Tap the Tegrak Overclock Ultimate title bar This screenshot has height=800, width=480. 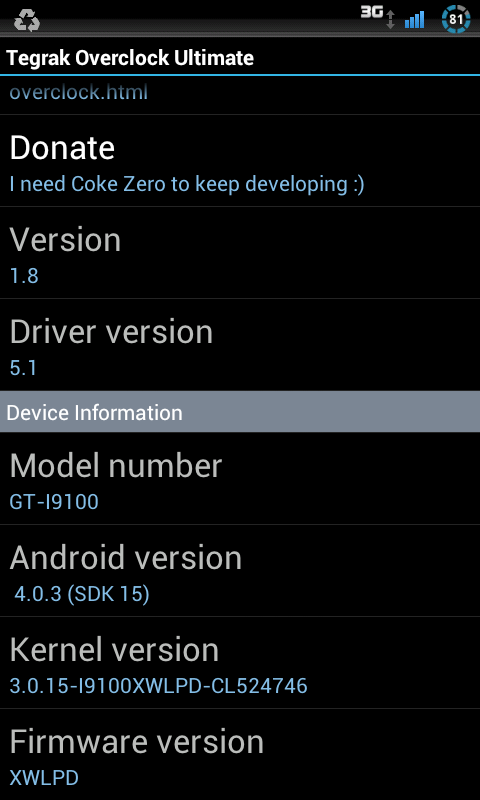tap(240, 58)
